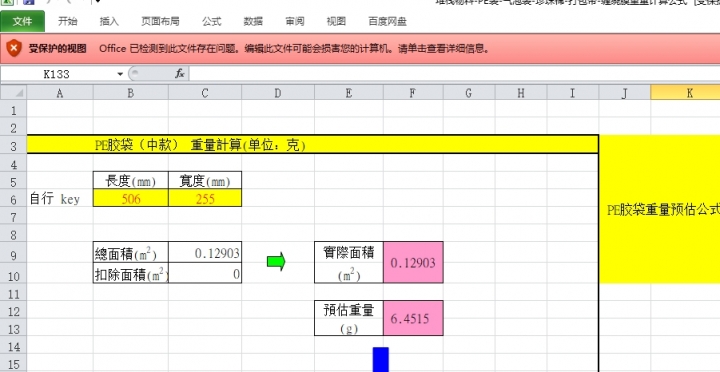720x372 pixels.
Task: Click the 預估重量 (g) label cell
Action: (349, 318)
